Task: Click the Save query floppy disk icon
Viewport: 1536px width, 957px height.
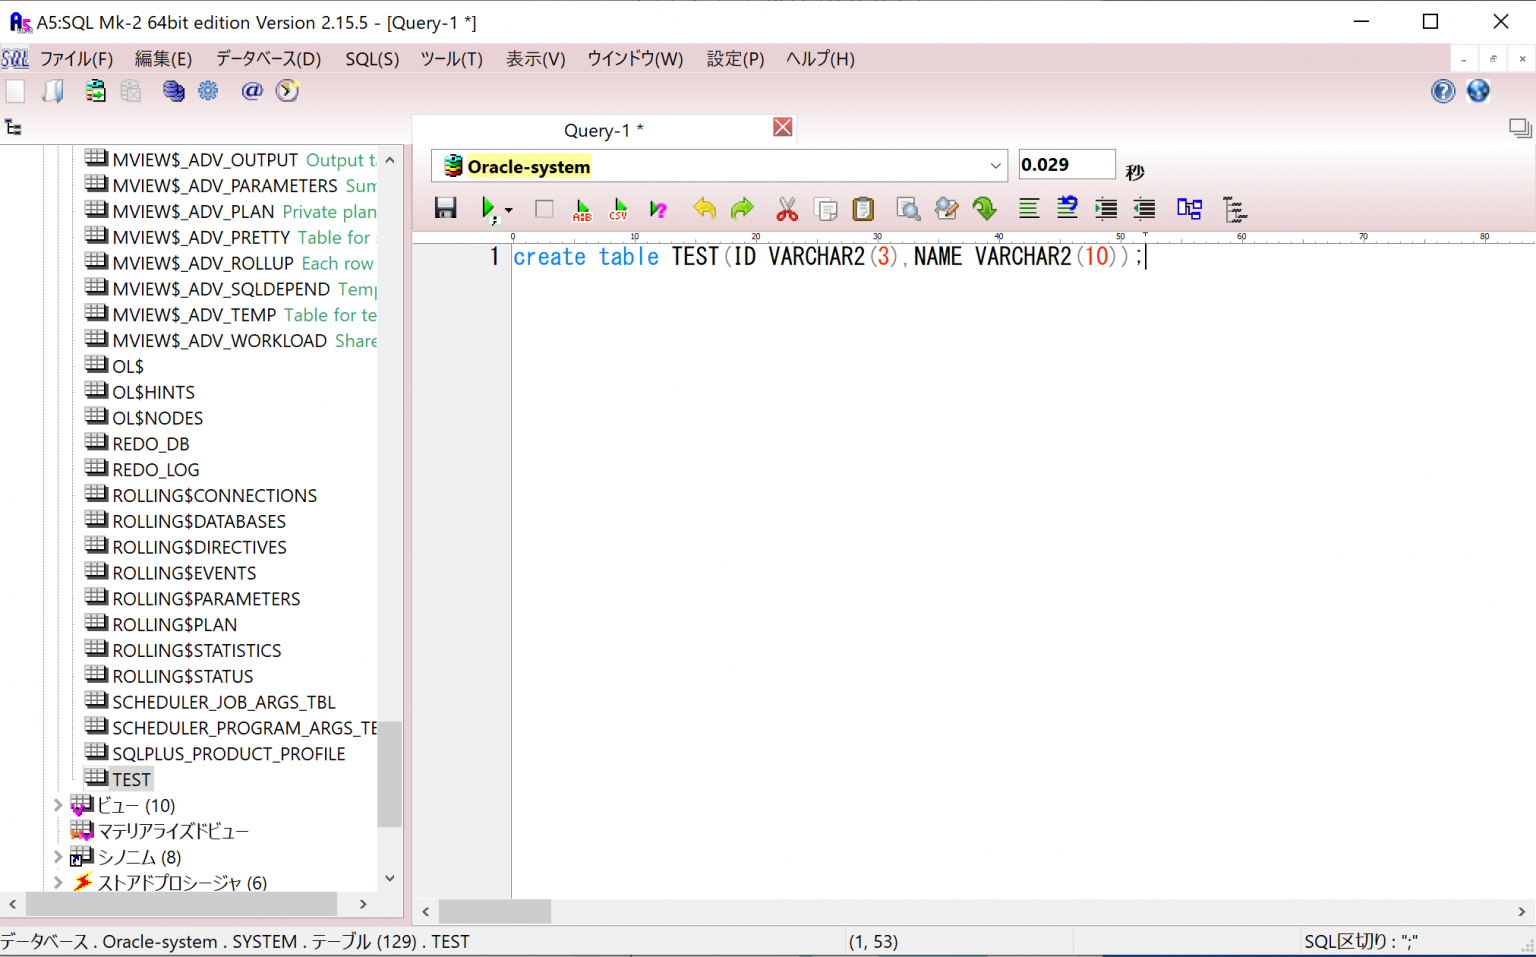Action: pos(446,208)
